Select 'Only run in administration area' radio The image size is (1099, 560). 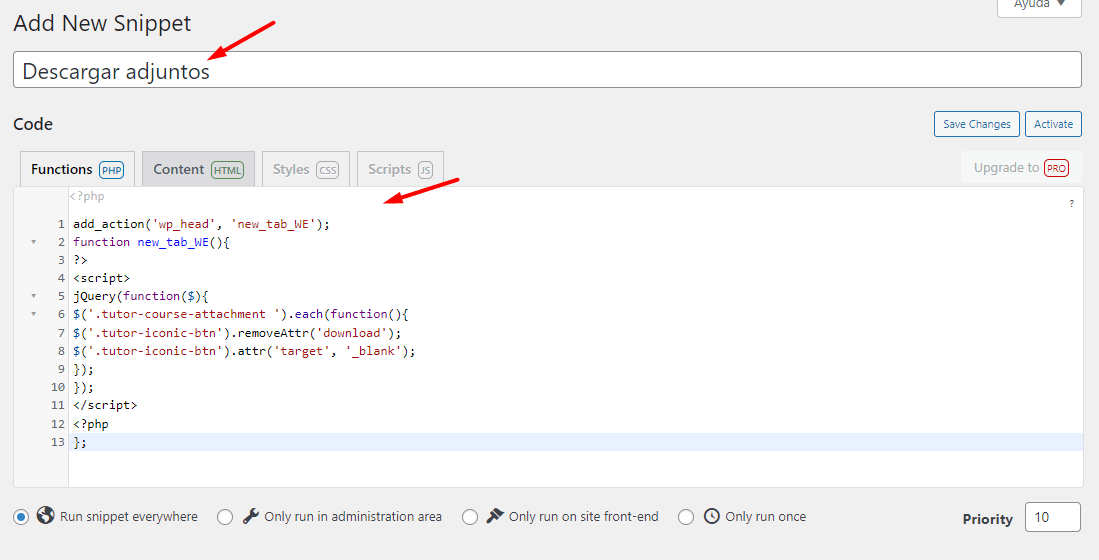click(225, 517)
